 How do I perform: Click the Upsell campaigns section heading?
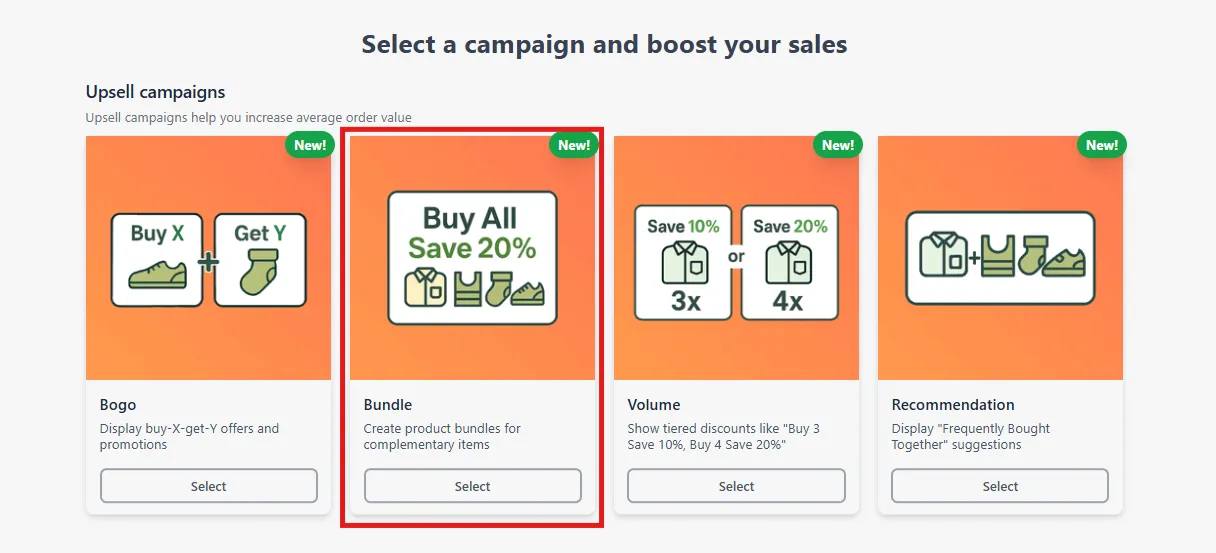(x=156, y=92)
